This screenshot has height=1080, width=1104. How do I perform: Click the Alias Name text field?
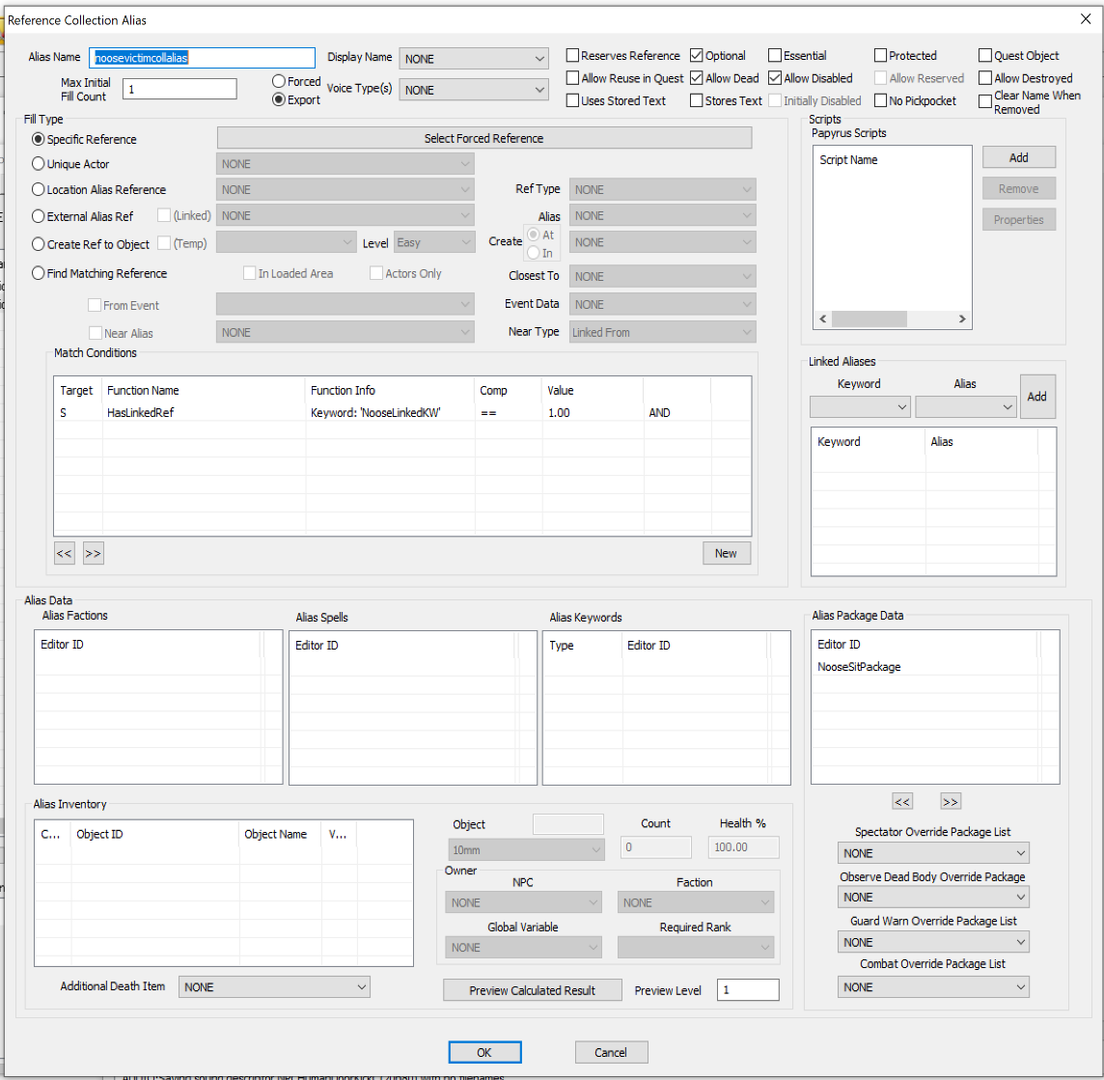[x=202, y=58]
